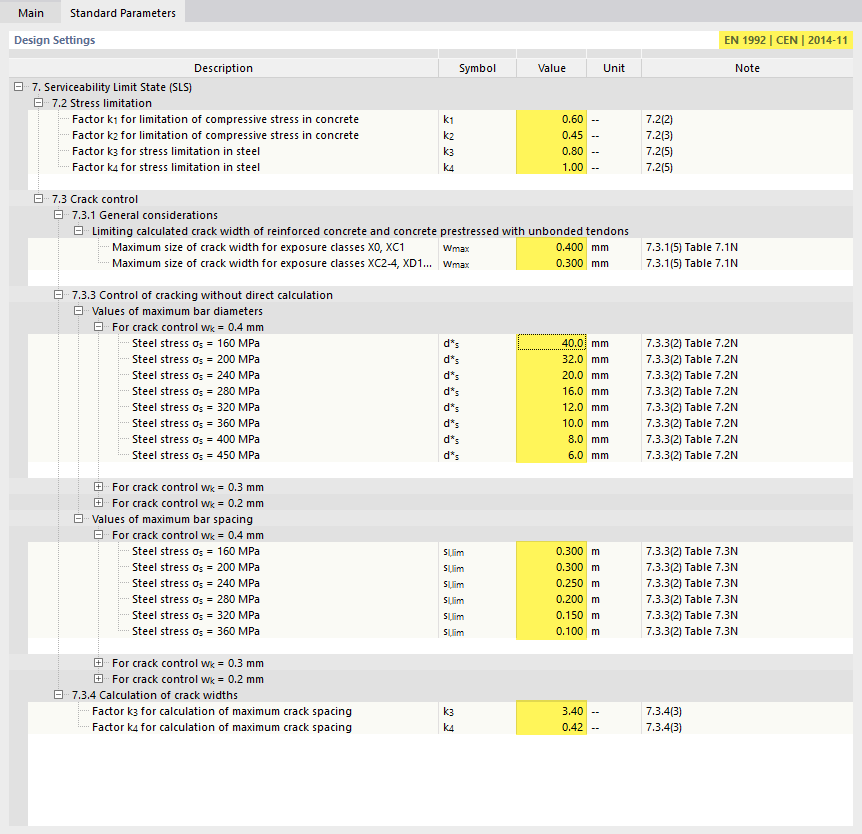Collapse 7.3.4 Calculation of crack widths
862x834 pixels.
(x=58, y=695)
